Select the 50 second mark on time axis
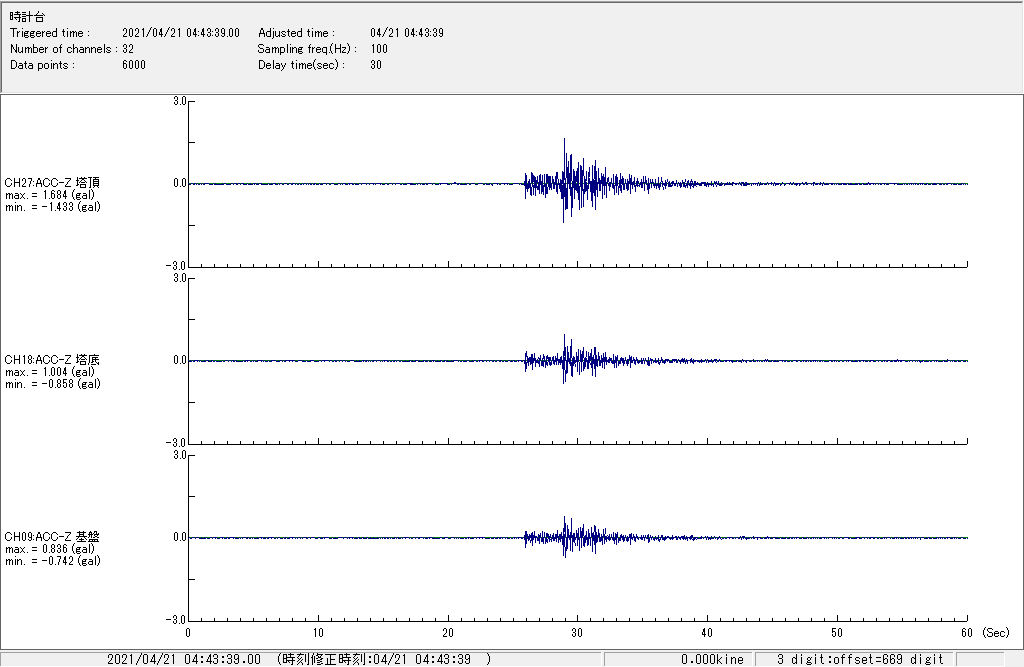The image size is (1024, 667). pyautogui.click(x=837, y=633)
